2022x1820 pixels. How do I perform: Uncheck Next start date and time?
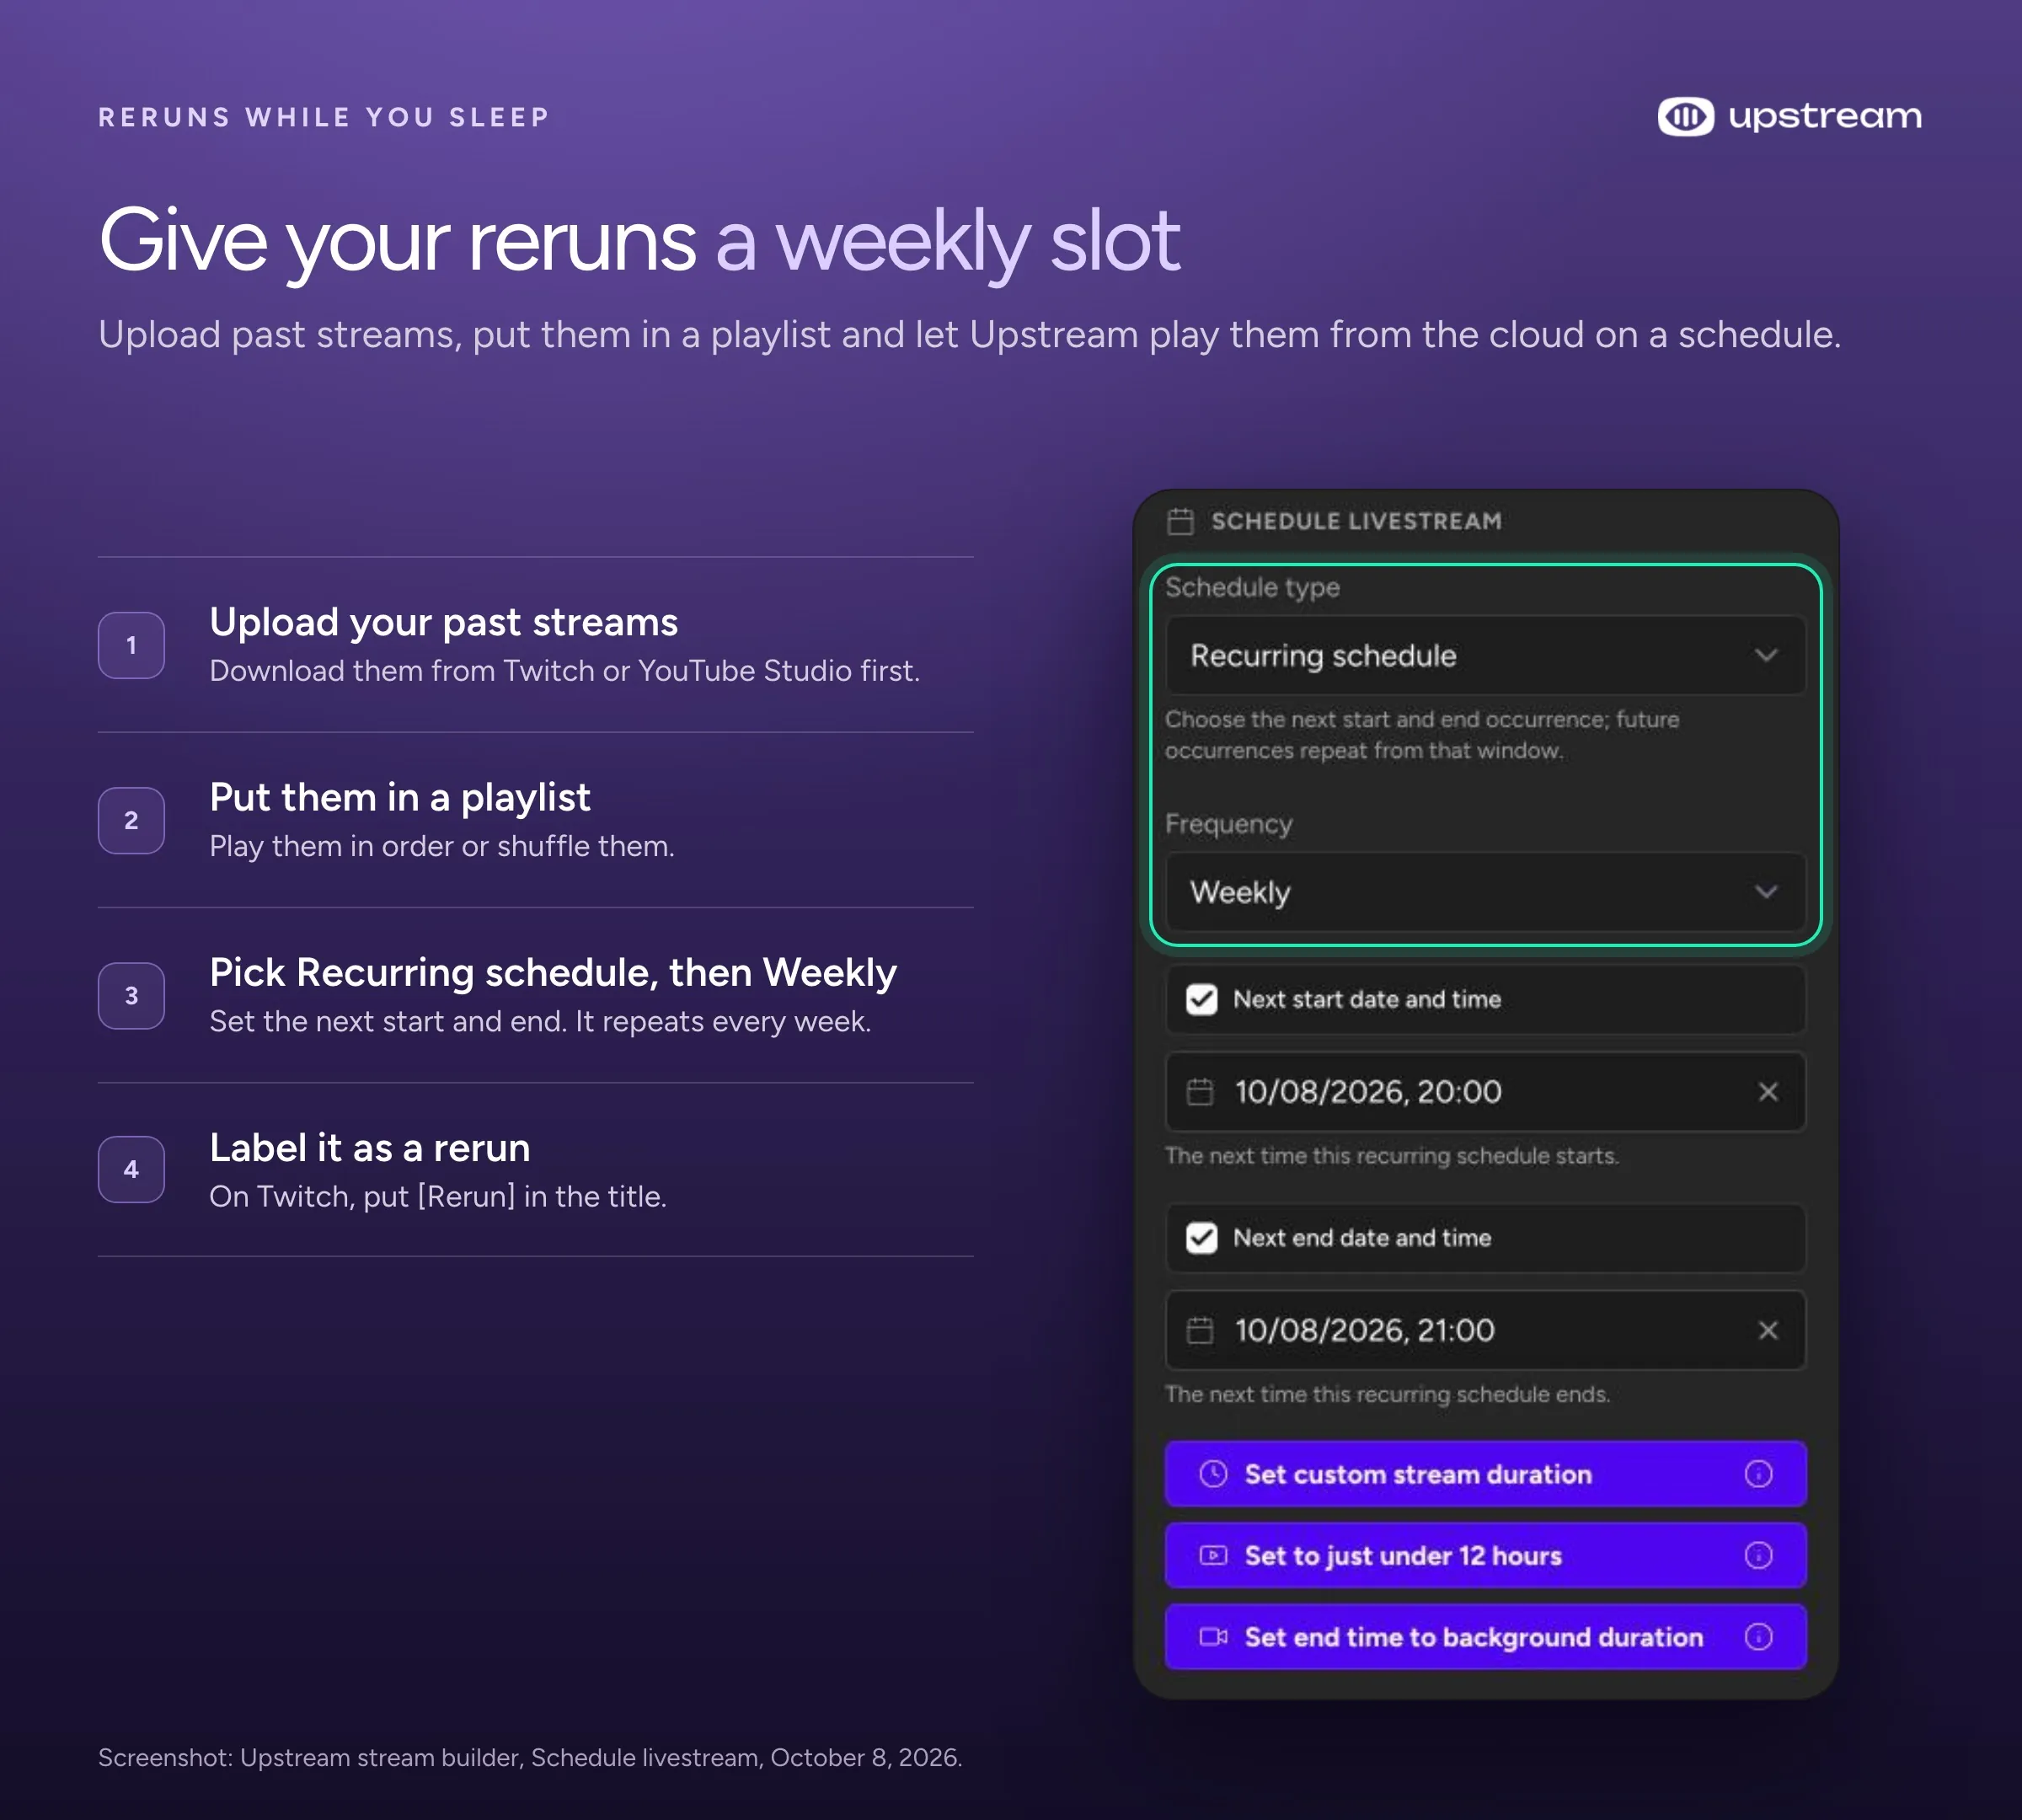click(x=1201, y=999)
